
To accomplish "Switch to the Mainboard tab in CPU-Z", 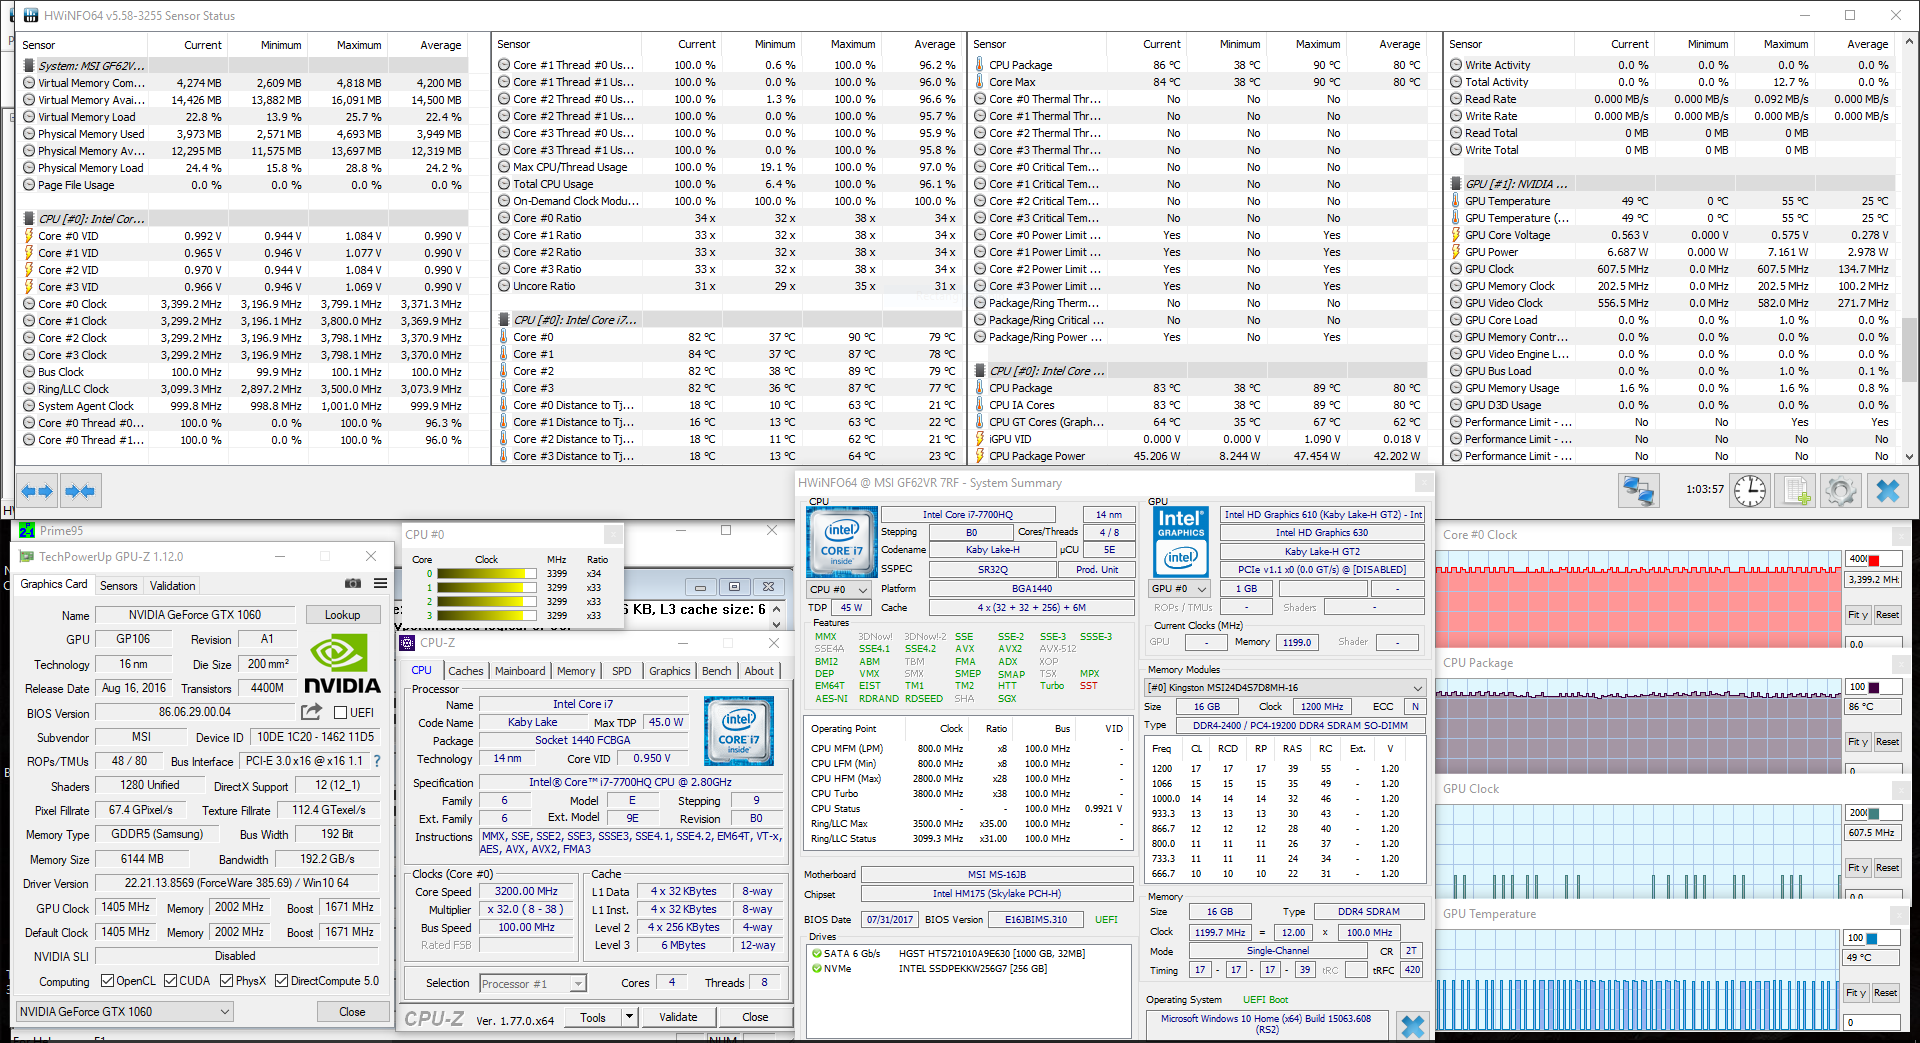I will coord(520,671).
